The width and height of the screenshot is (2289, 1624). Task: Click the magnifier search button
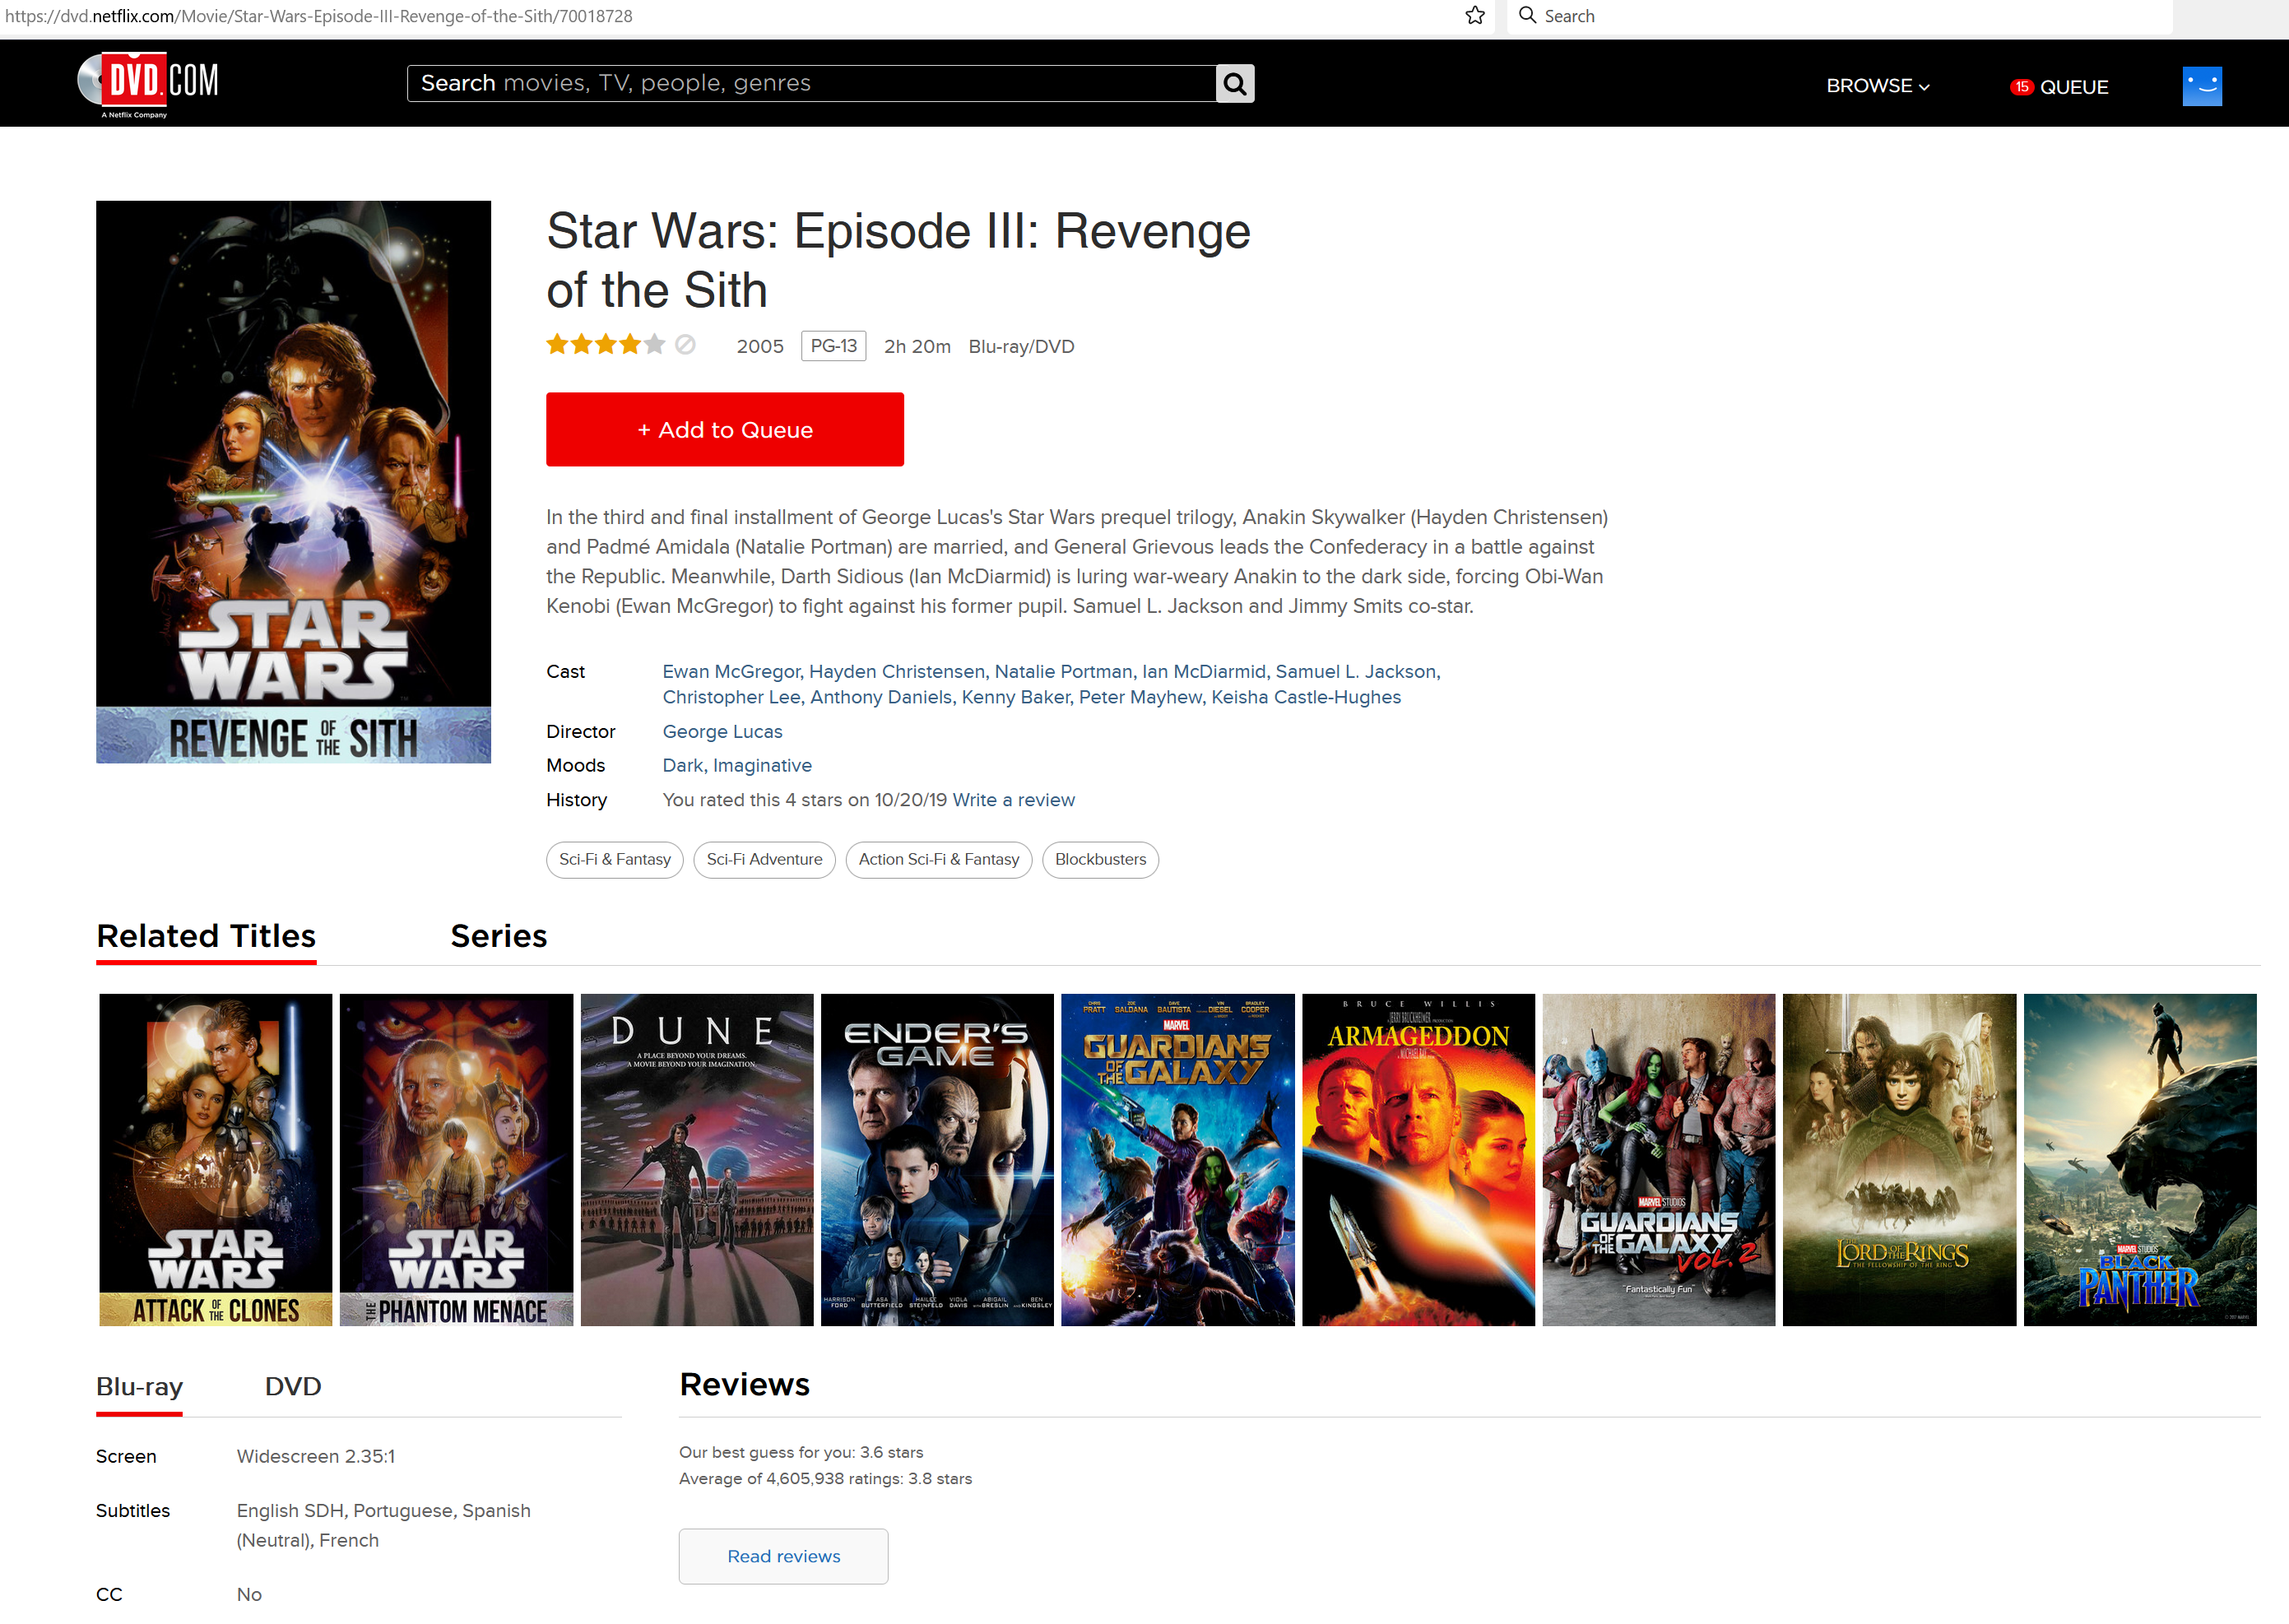1235,84
